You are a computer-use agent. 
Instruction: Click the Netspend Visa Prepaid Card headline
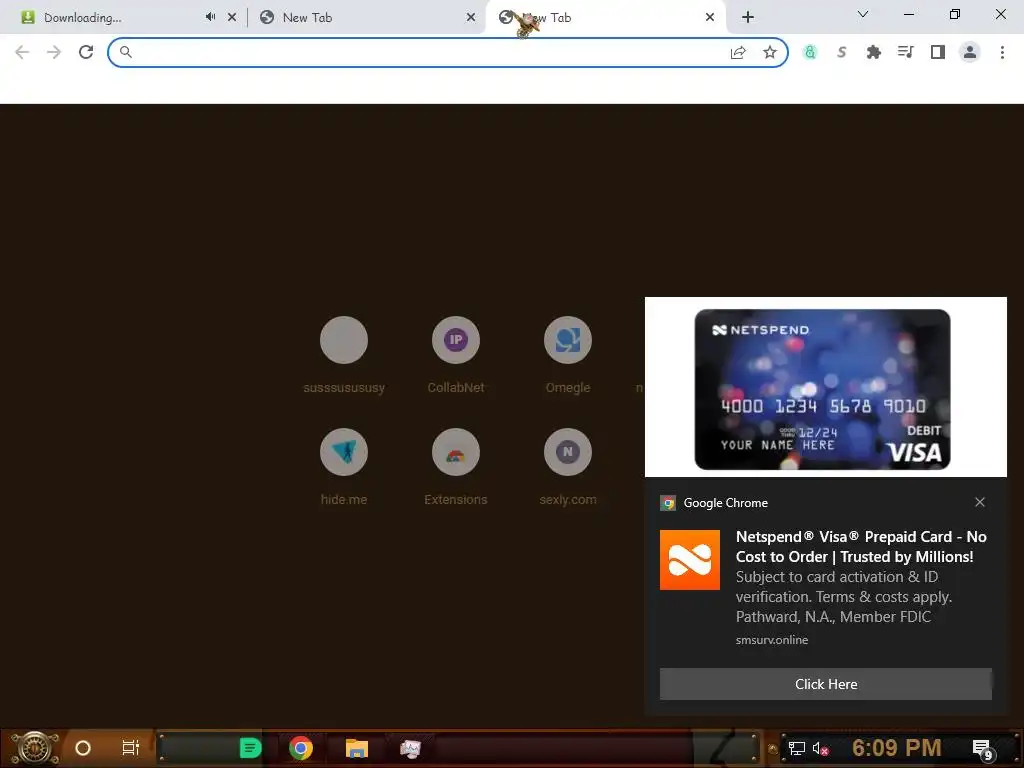(861, 547)
